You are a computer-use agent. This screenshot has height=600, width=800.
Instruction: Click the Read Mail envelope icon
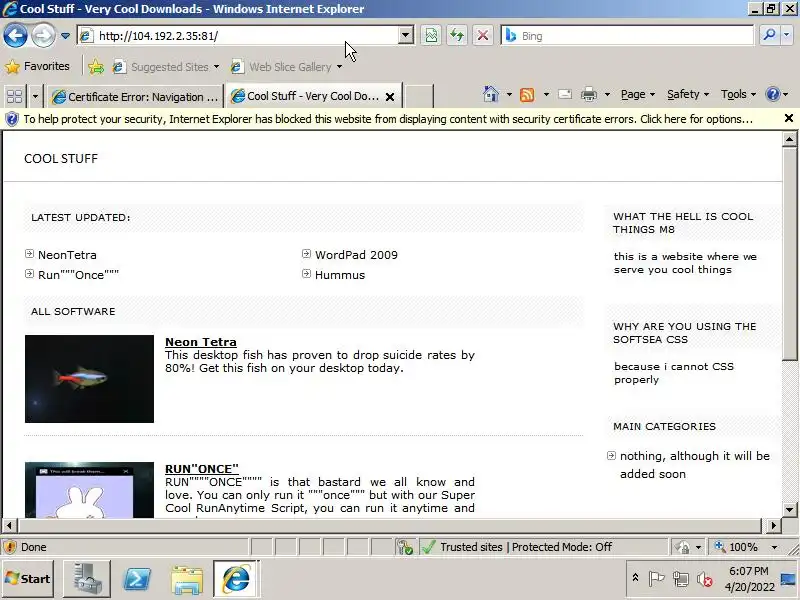(565, 94)
